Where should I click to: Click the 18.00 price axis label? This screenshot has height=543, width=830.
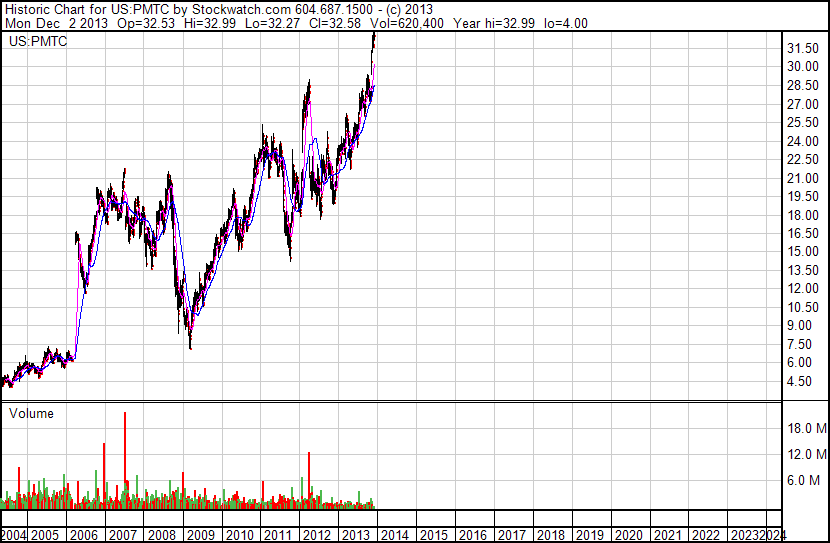point(803,215)
